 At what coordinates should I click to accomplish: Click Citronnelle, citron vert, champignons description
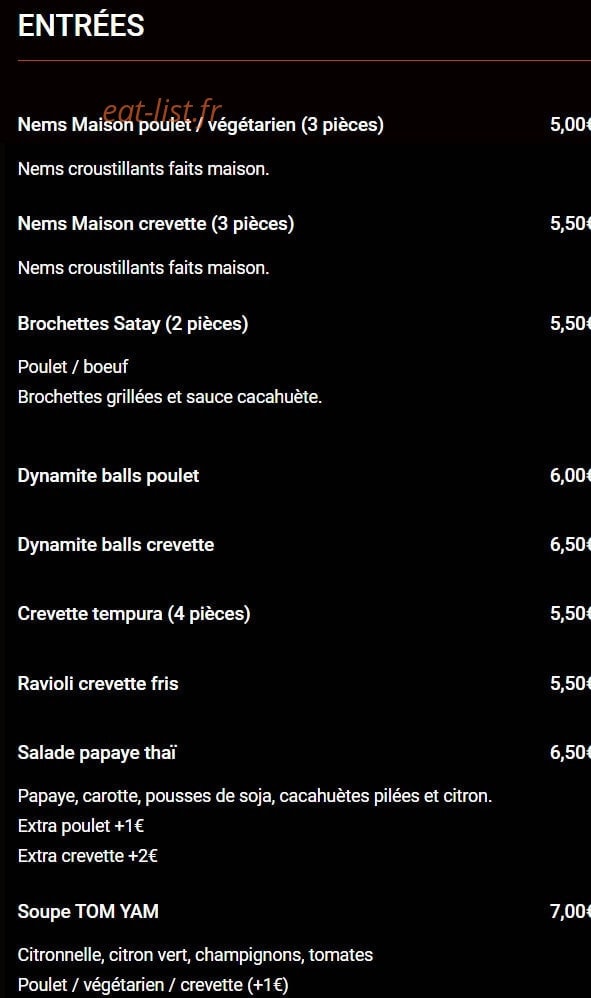pos(195,955)
